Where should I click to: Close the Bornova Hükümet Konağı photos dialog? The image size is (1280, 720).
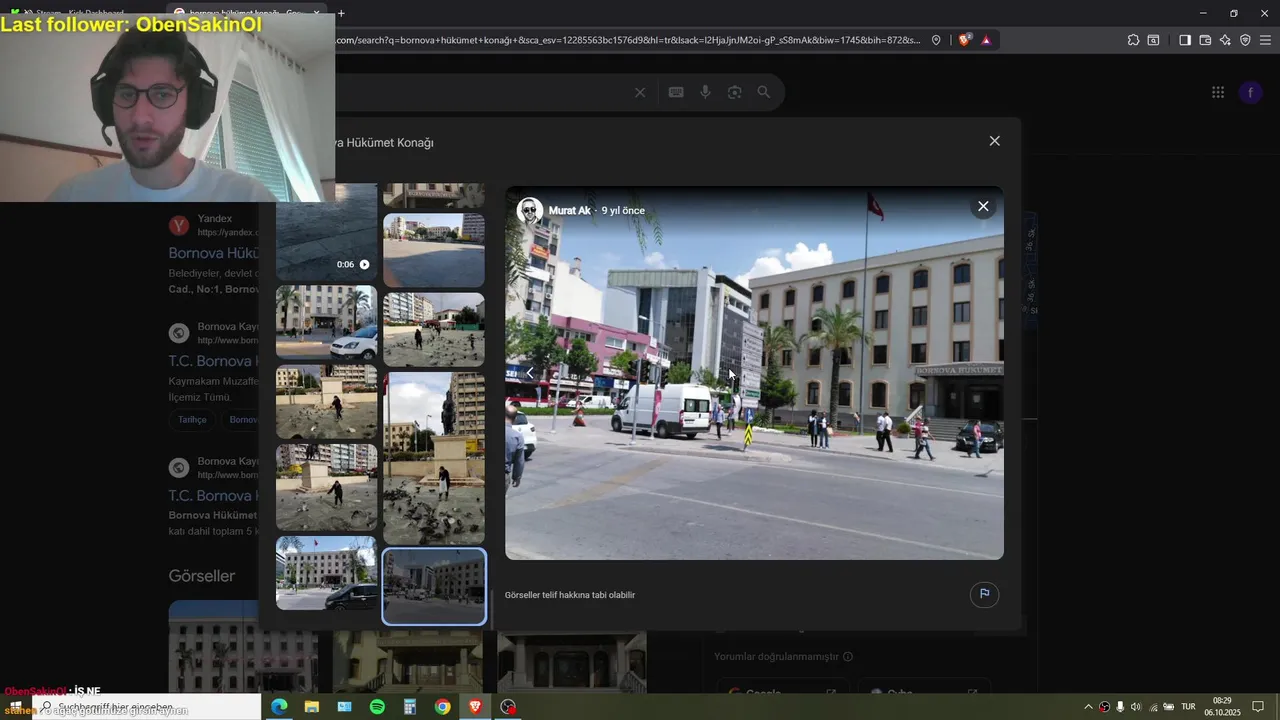point(994,141)
